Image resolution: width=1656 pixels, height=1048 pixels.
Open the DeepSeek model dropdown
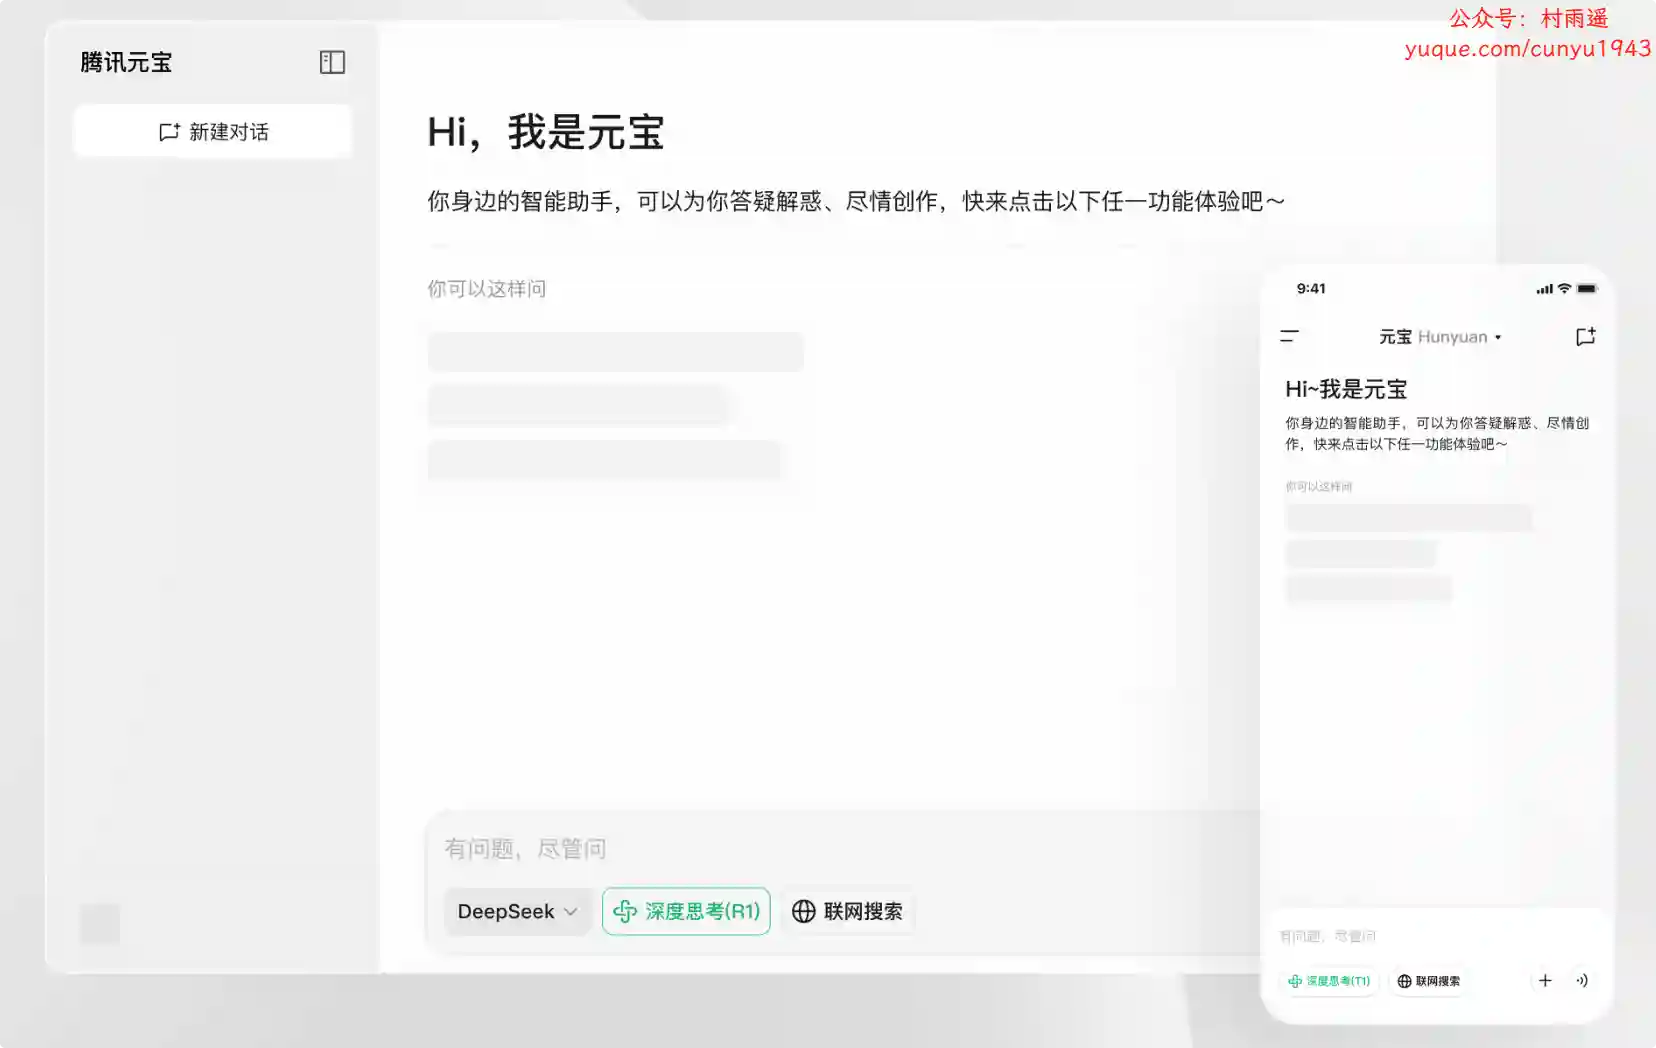(517, 911)
